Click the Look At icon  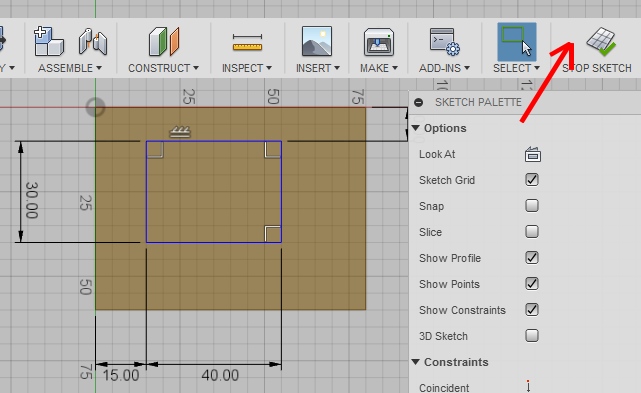click(533, 155)
